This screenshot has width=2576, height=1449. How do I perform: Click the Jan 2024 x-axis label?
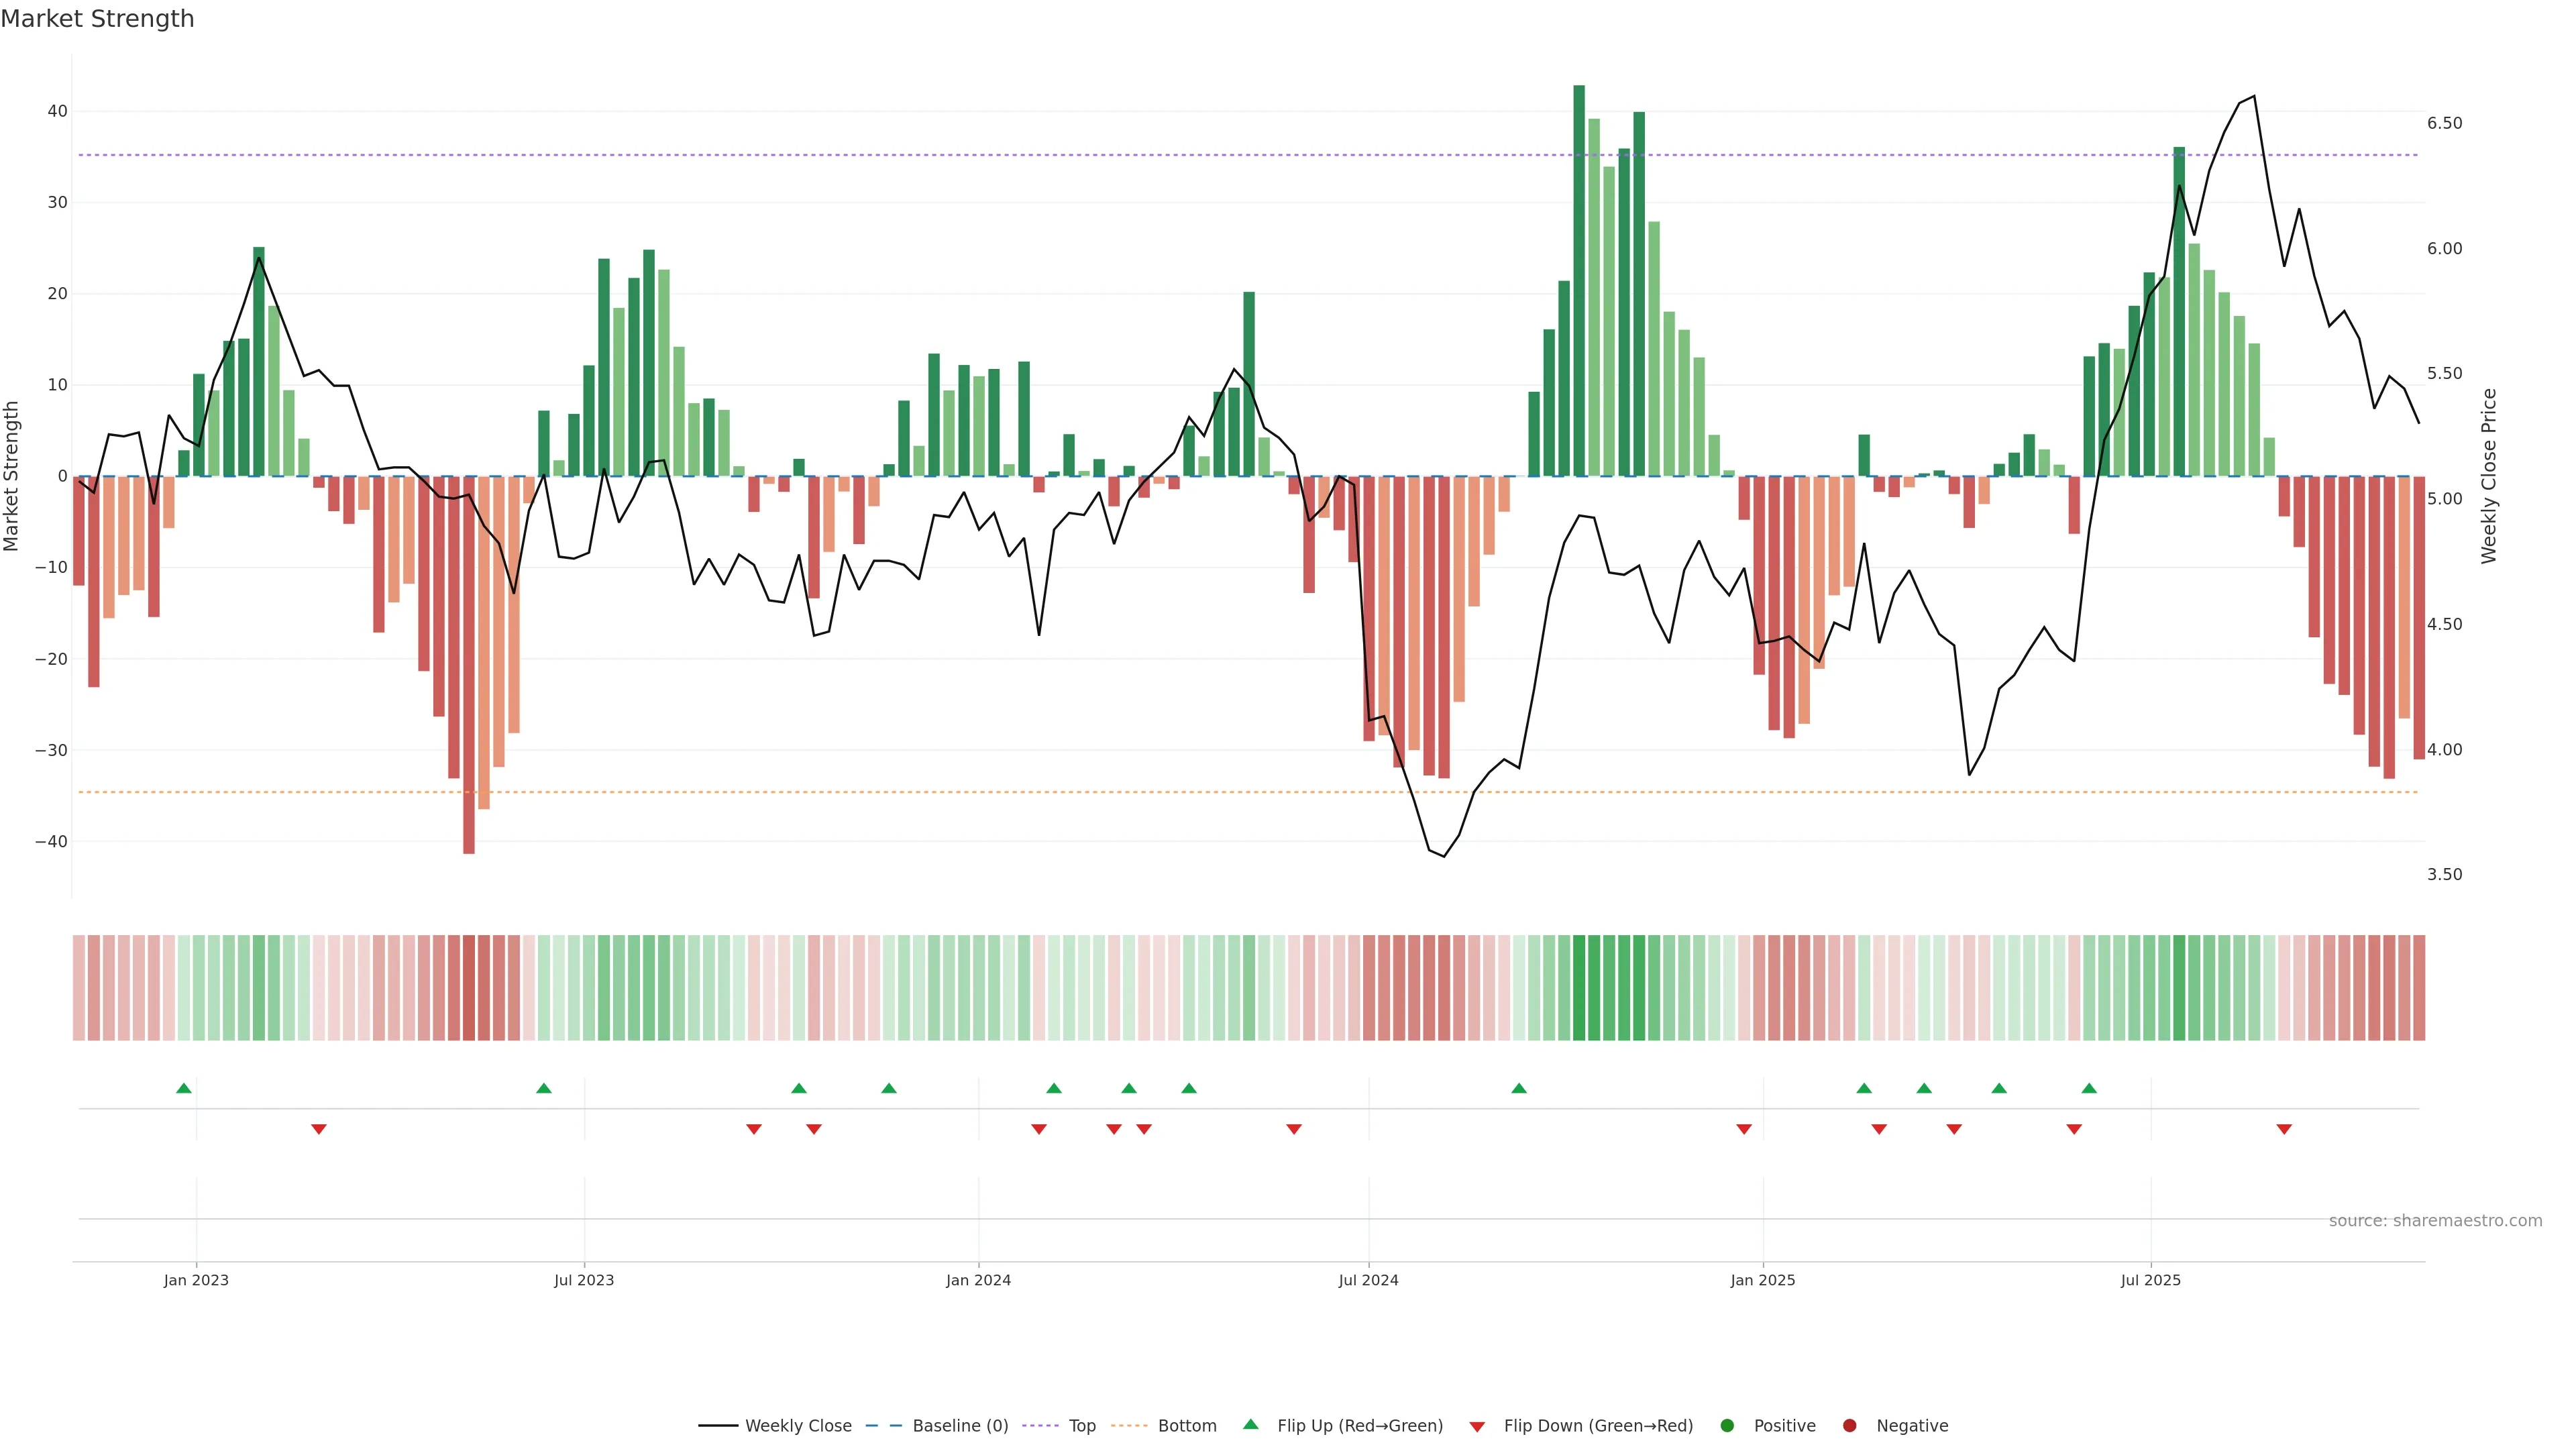978,1280
